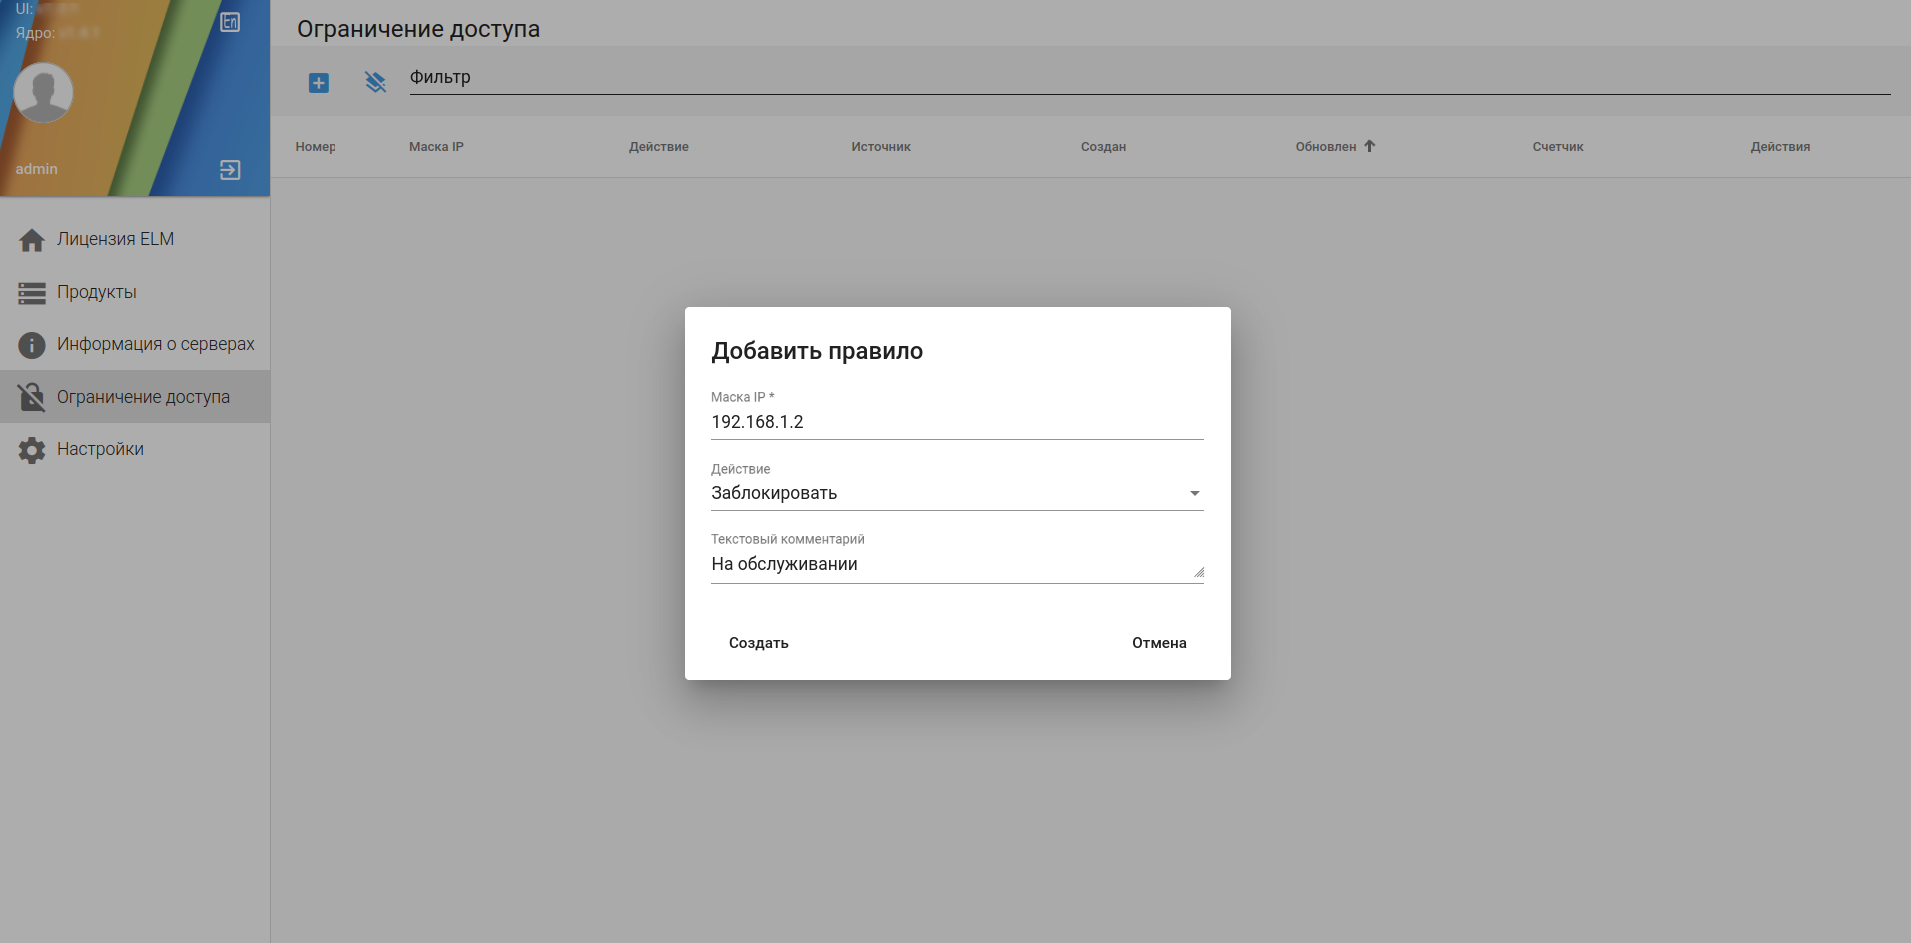The width and height of the screenshot is (1911, 943).
Task: Click the Фильтр input field
Action: click(1148, 78)
